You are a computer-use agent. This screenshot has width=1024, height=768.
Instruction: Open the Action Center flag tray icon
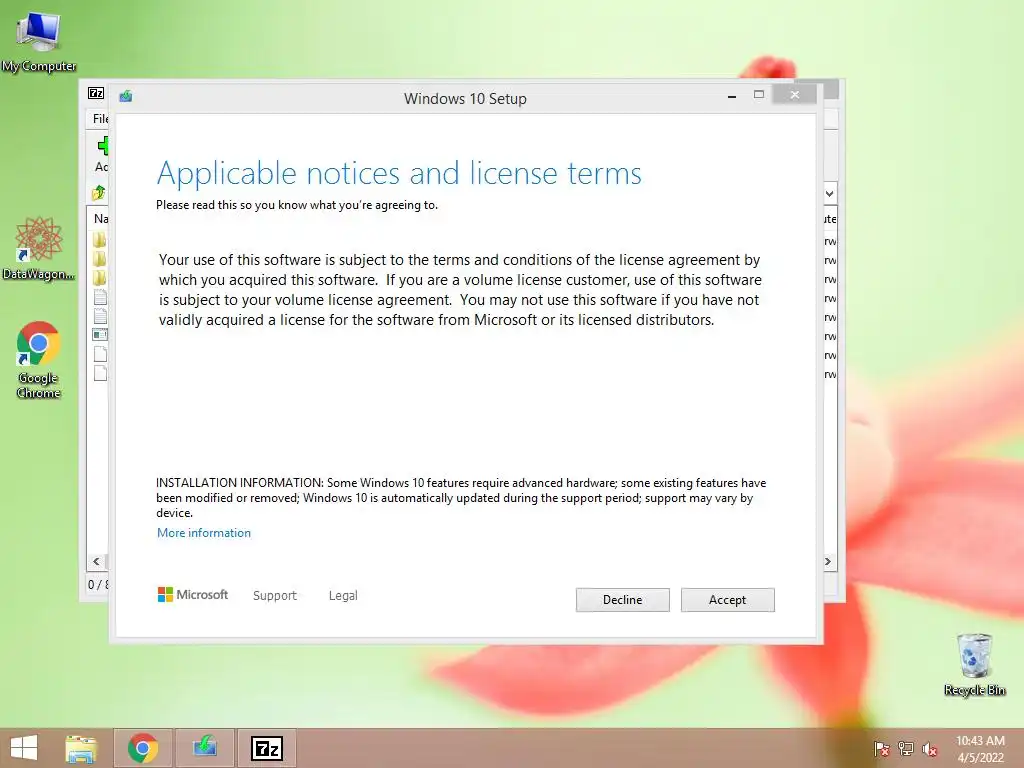[882, 749]
